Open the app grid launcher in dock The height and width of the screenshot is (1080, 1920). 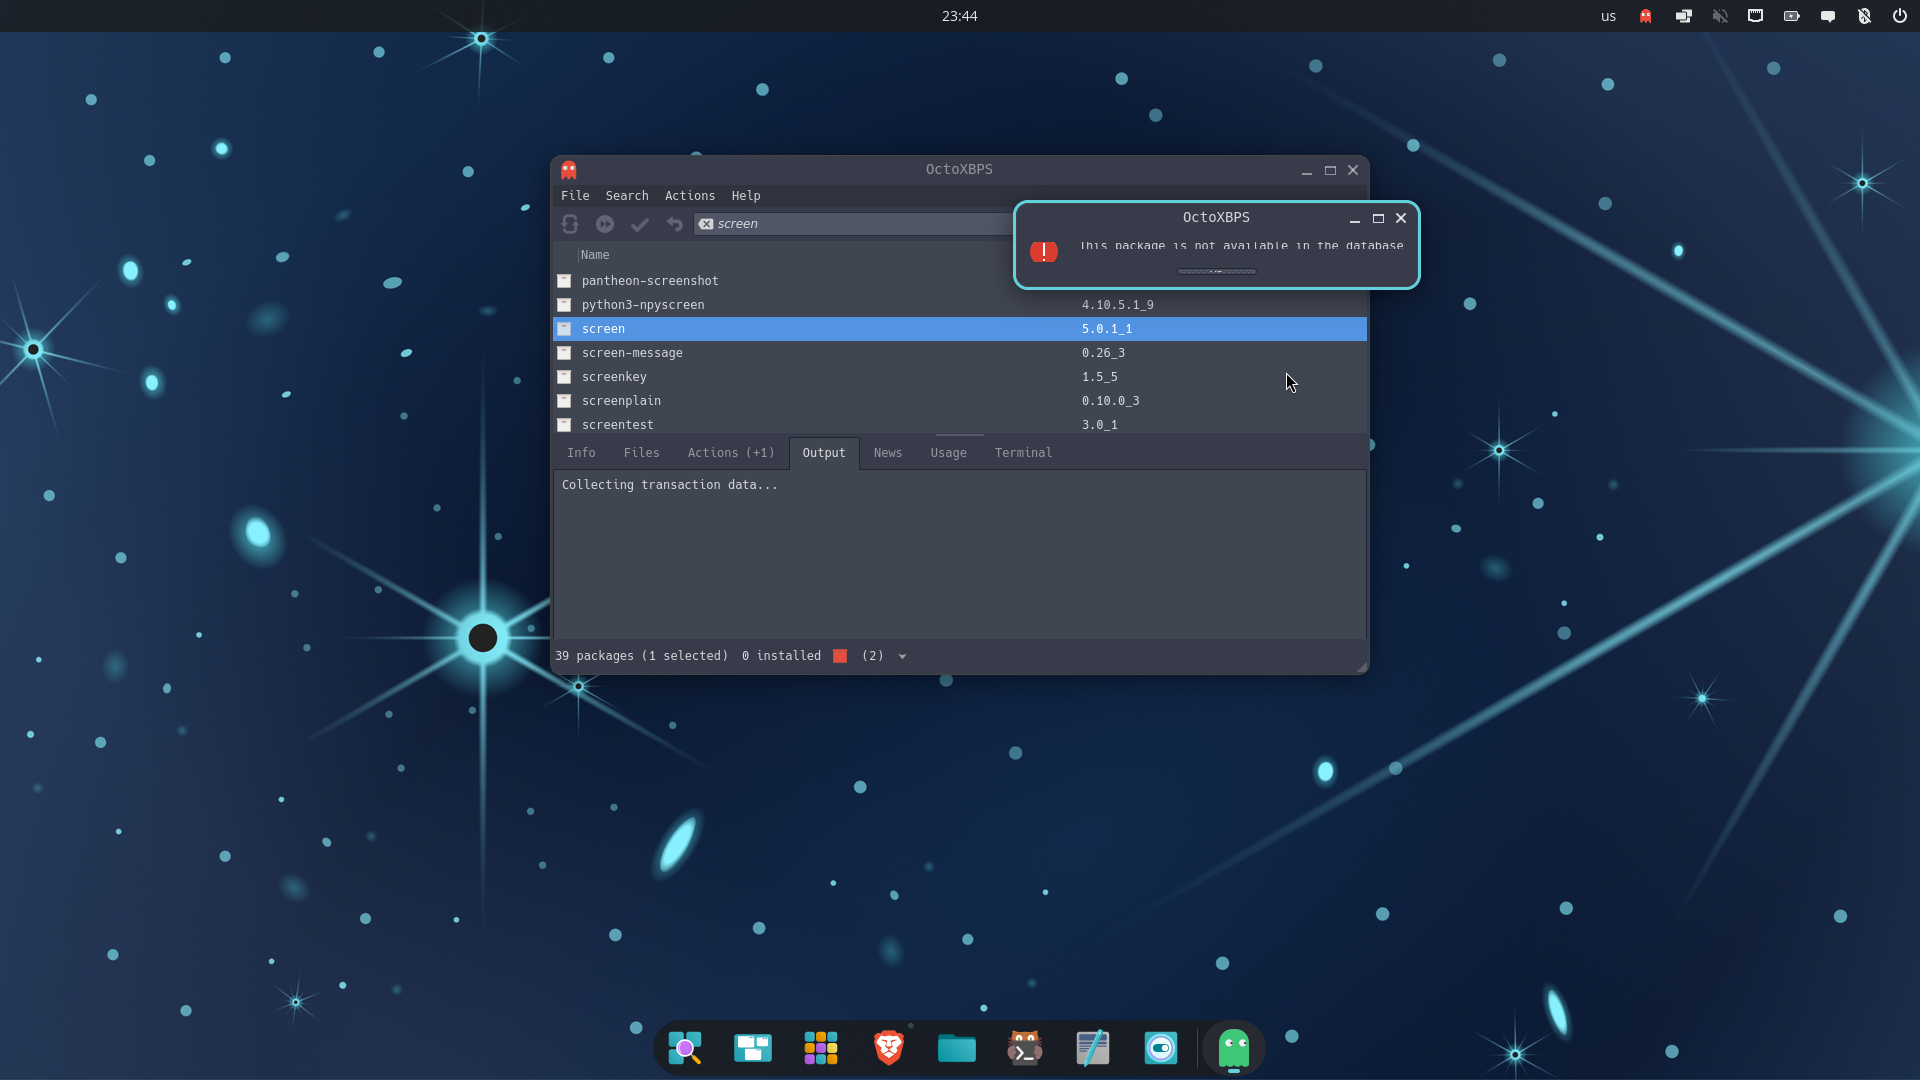[821, 1047]
